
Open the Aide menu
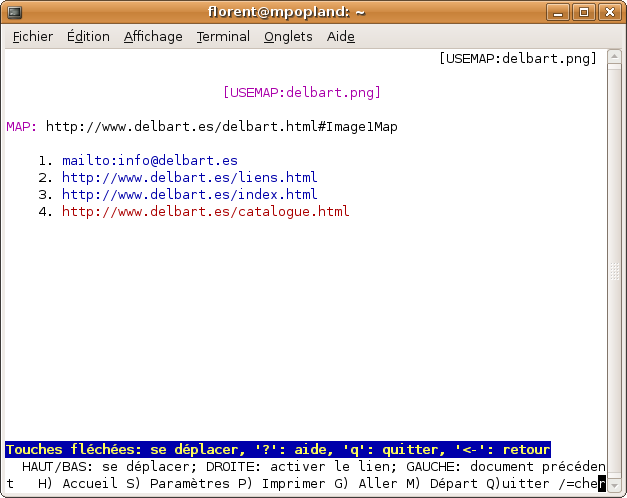[x=341, y=37]
